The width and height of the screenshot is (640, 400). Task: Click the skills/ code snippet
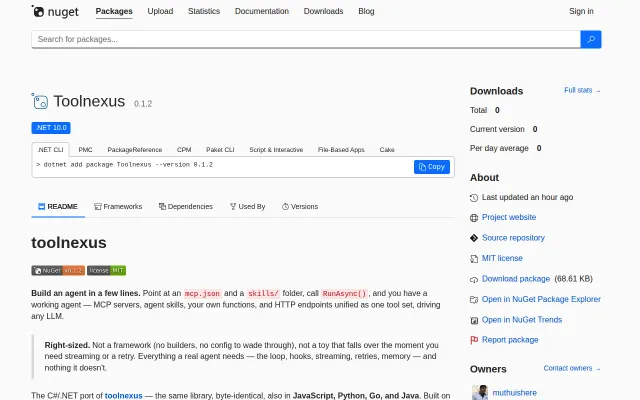click(x=263, y=293)
